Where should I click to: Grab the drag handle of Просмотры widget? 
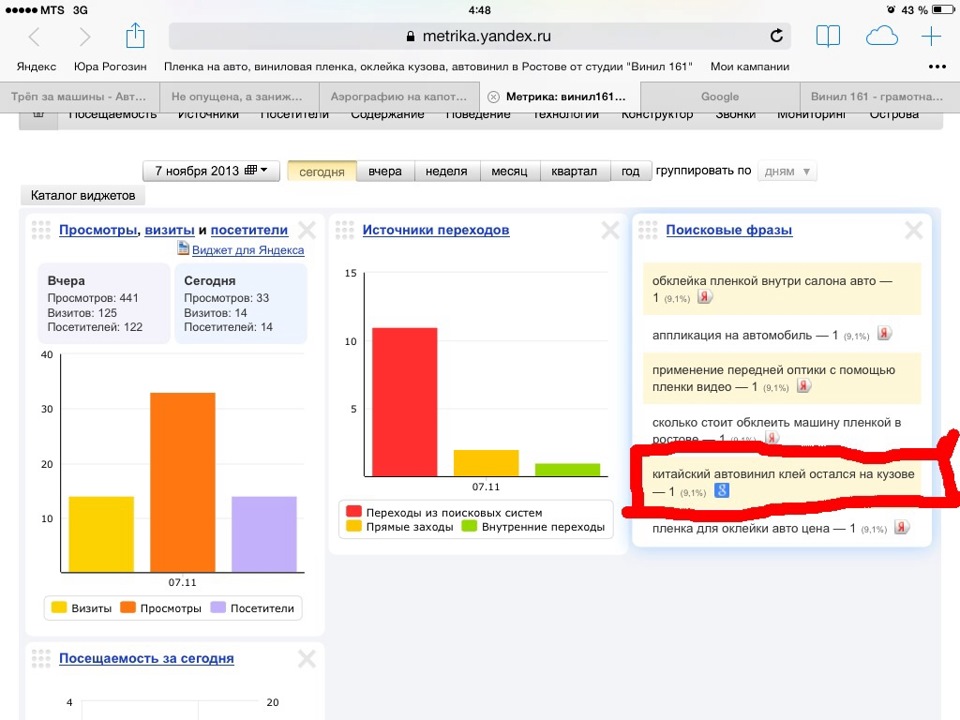(x=41, y=230)
